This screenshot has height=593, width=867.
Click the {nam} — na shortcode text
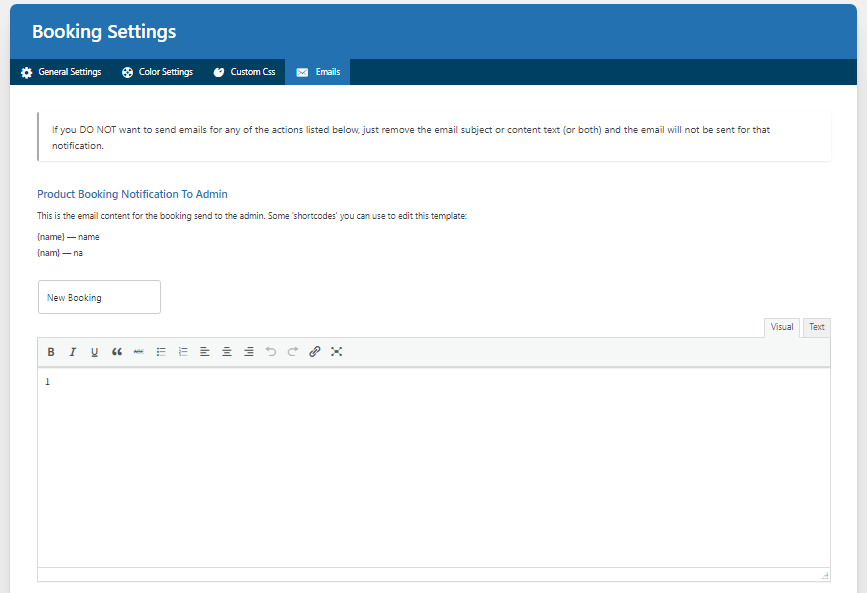pos(60,253)
